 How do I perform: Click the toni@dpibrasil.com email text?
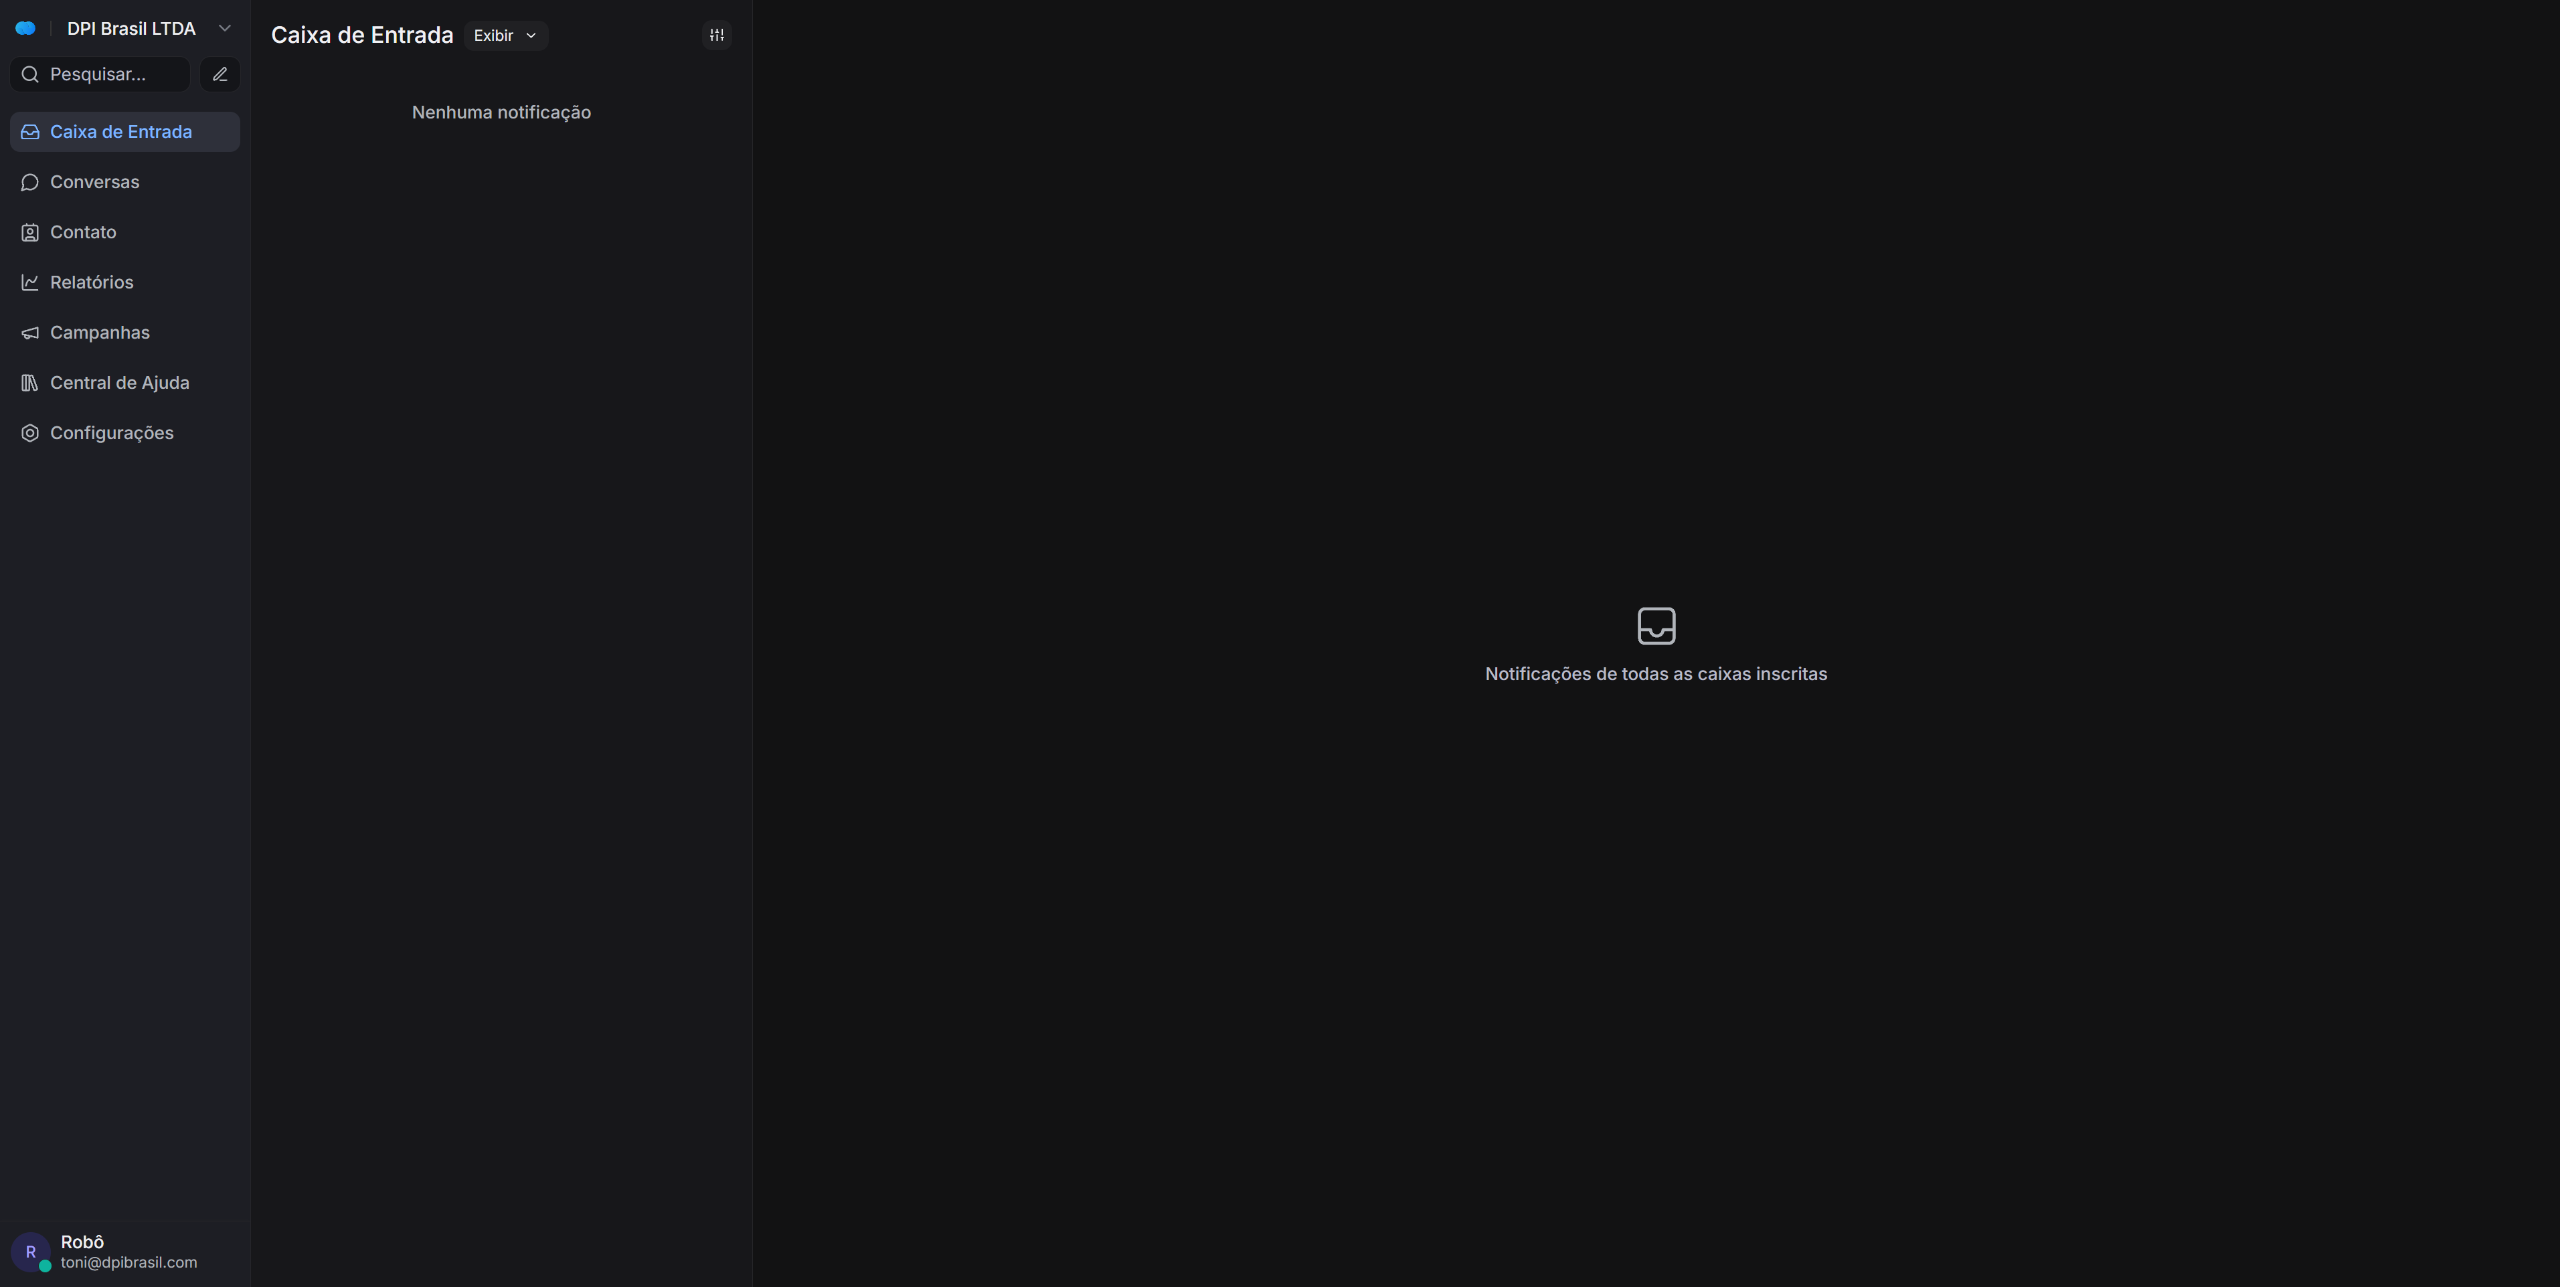pos(129,1263)
